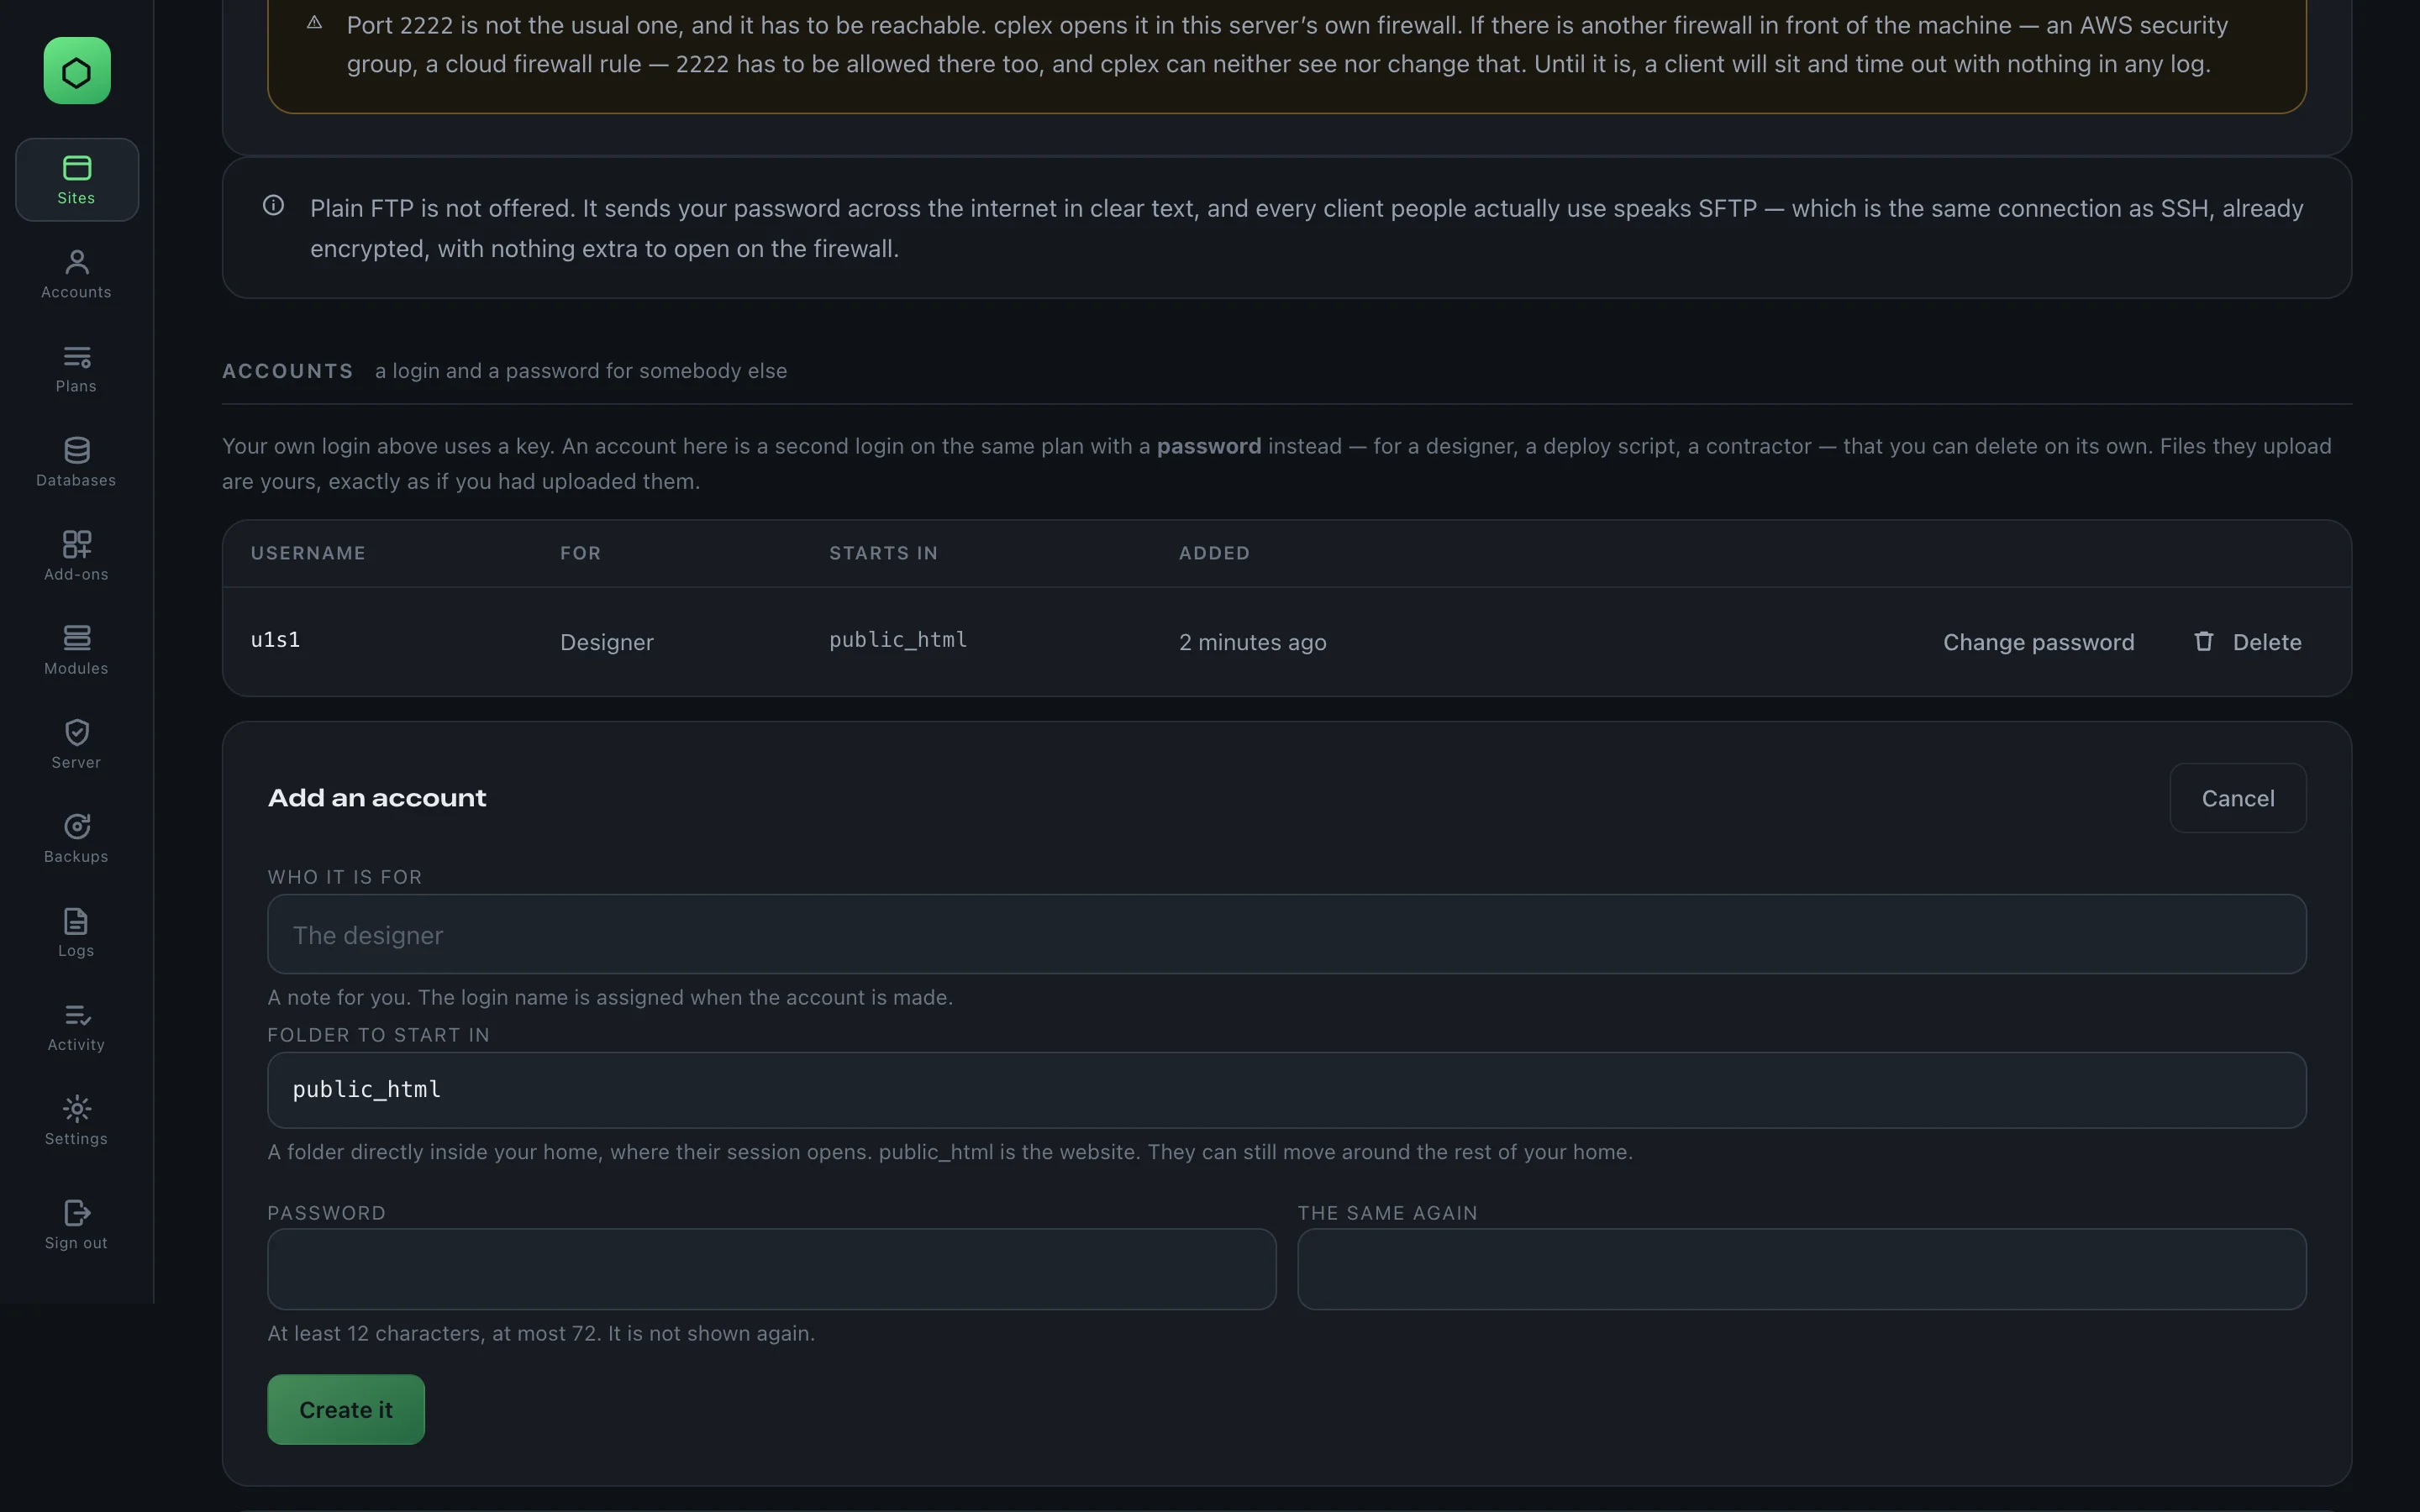Click into the Password field

coord(771,1269)
